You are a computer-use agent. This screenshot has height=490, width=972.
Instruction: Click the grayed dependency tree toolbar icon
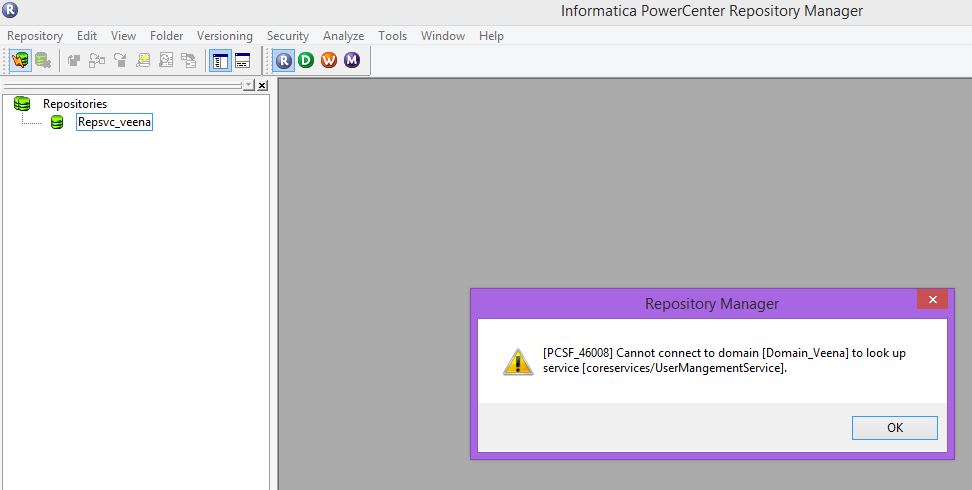[188, 60]
